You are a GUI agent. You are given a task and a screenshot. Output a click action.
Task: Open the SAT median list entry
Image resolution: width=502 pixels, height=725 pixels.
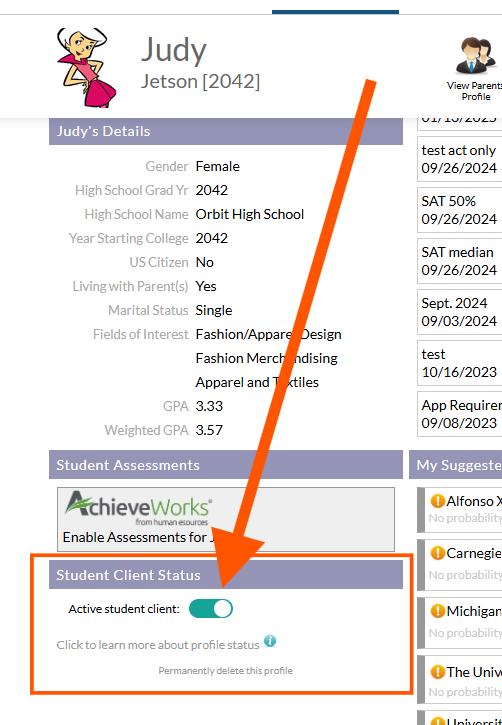pos(459,261)
